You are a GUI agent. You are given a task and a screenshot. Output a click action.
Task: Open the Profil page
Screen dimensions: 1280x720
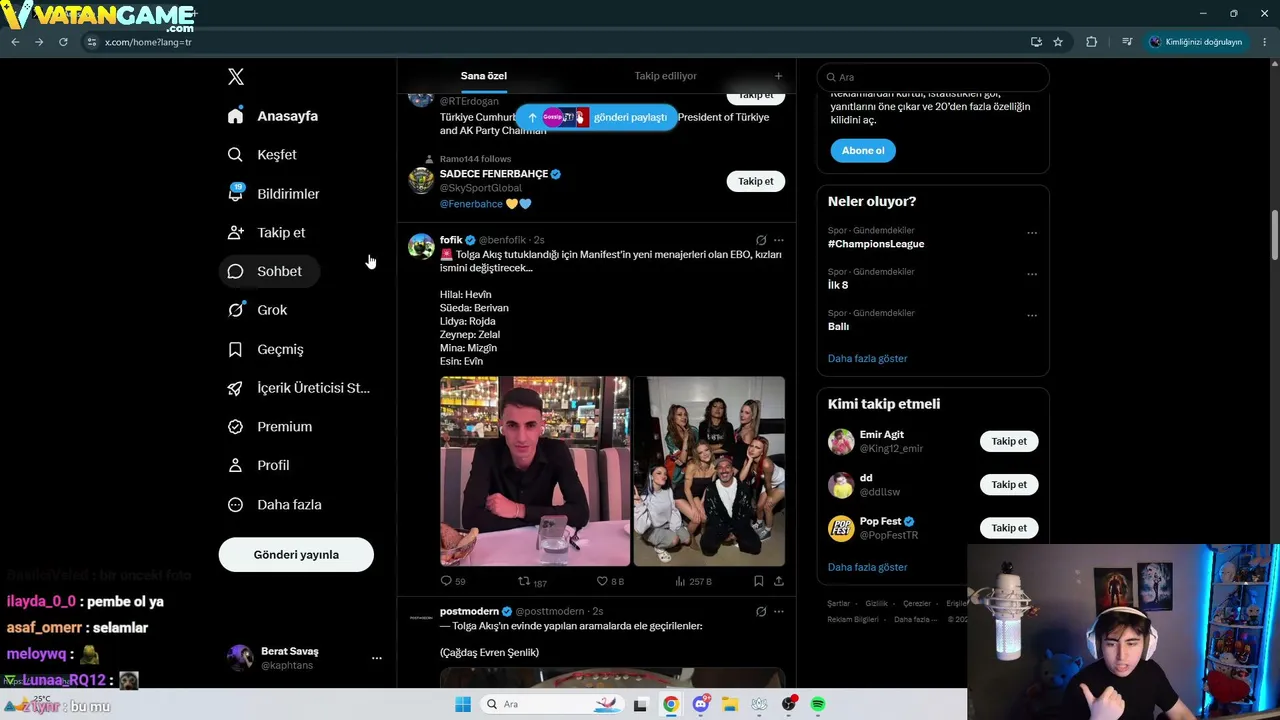[258, 466]
